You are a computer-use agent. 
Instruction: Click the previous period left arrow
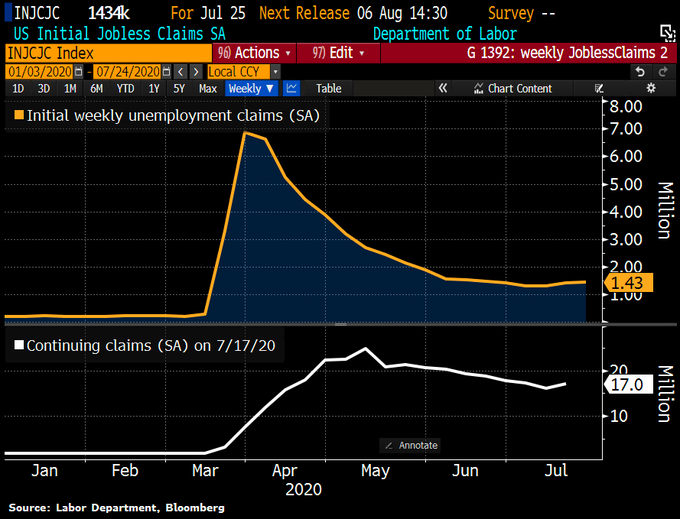click(181, 71)
